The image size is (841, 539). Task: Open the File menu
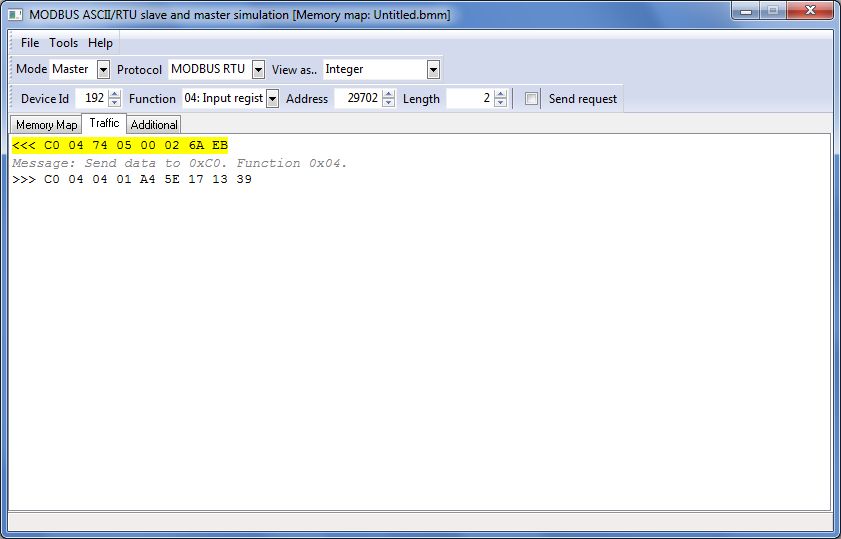click(x=29, y=43)
